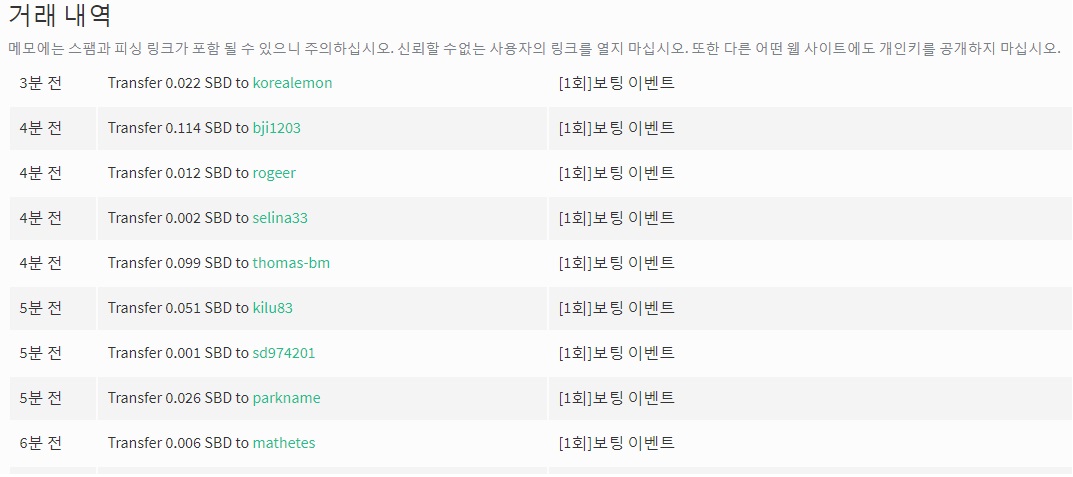Open the parkname account link
This screenshot has width=1073, height=477.
286,398
